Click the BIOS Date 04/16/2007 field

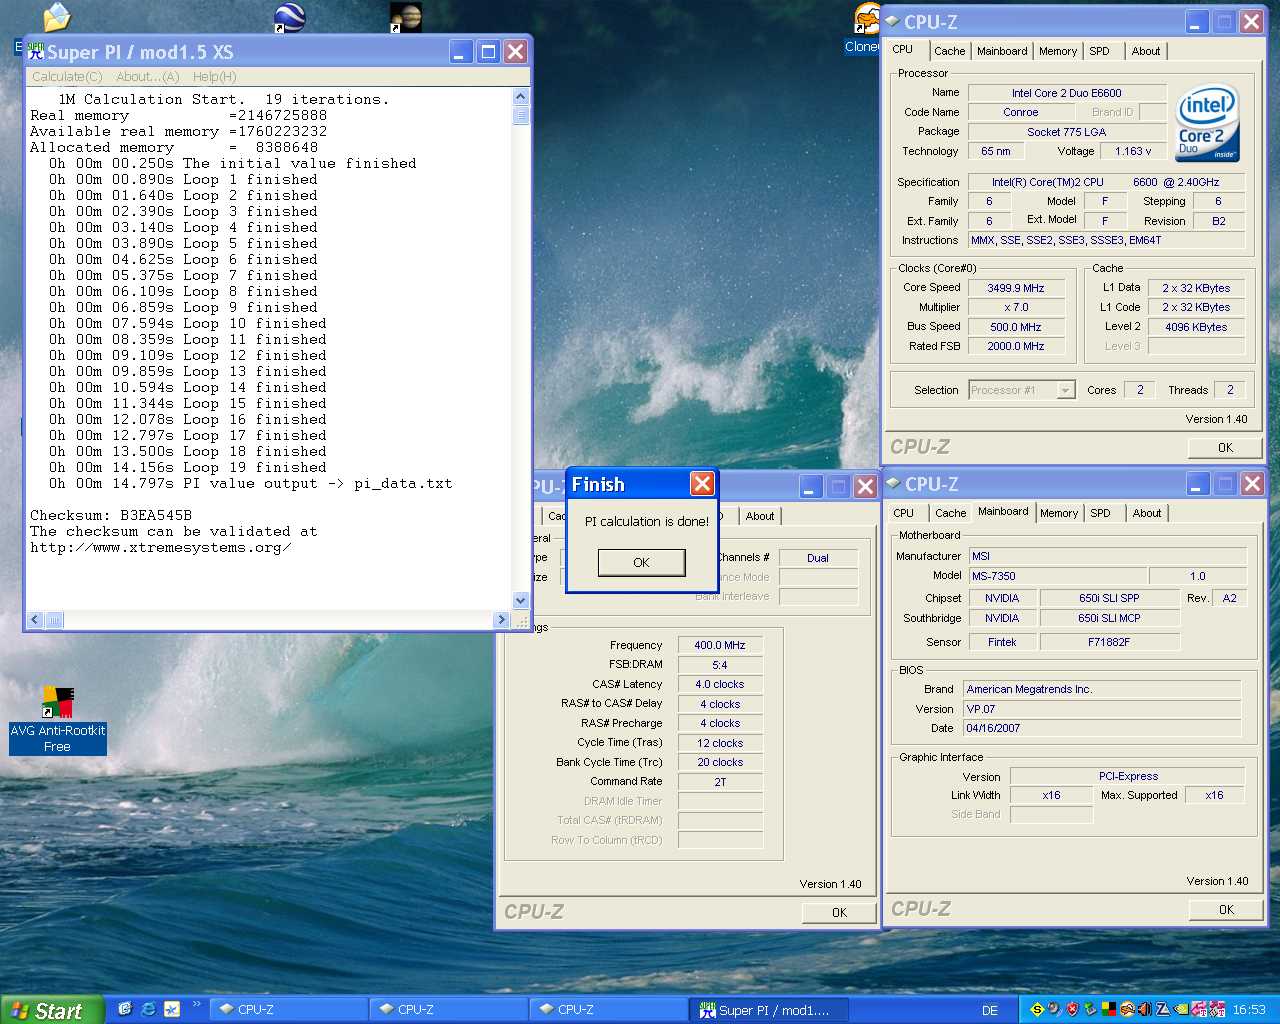click(1102, 728)
